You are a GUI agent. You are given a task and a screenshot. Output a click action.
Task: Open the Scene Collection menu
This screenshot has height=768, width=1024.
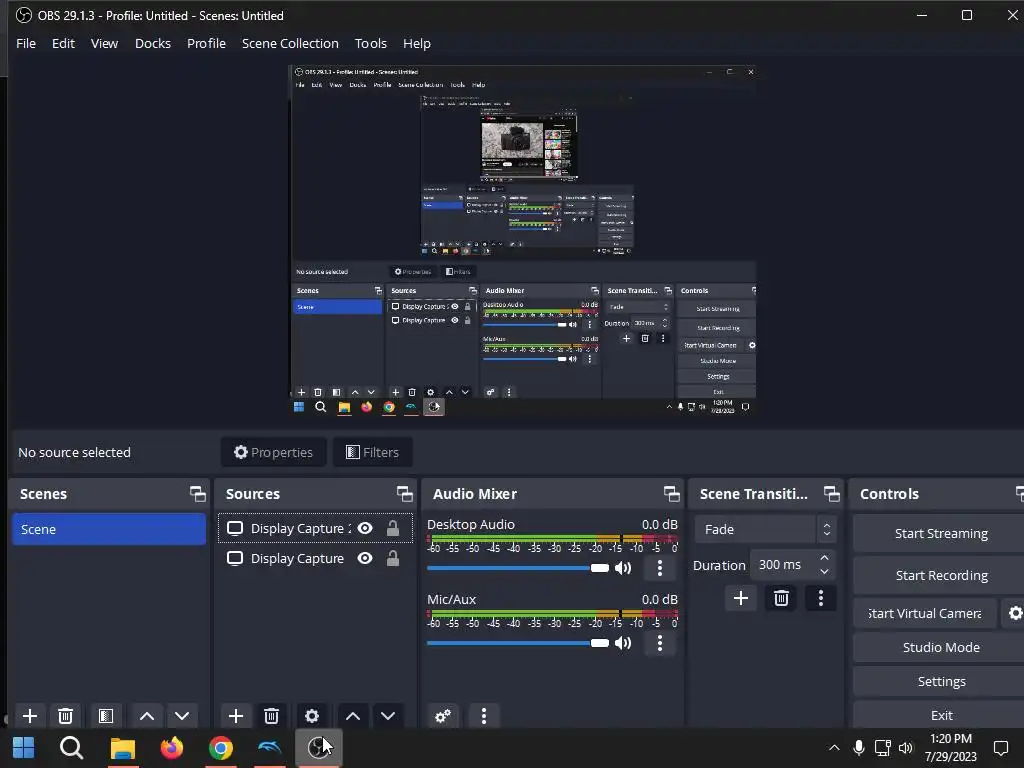tap(290, 43)
